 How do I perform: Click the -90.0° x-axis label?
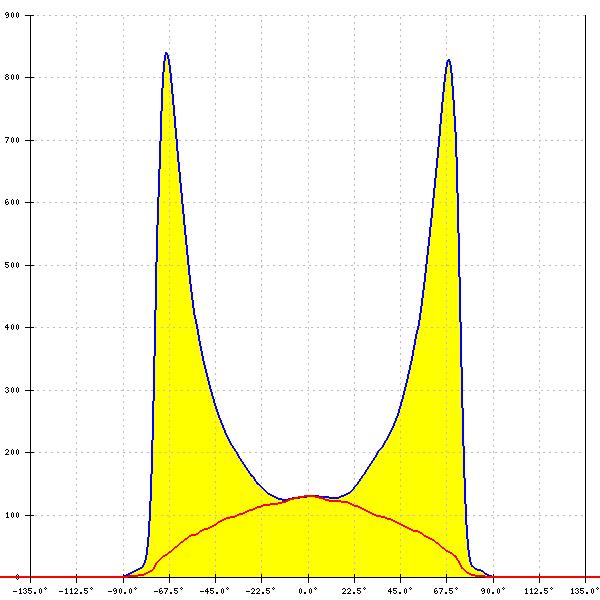(x=122, y=591)
